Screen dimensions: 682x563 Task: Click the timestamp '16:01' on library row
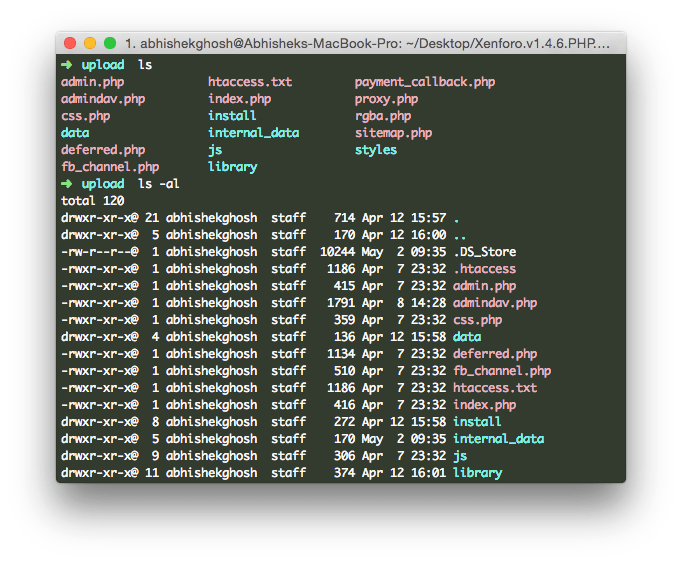click(x=428, y=473)
